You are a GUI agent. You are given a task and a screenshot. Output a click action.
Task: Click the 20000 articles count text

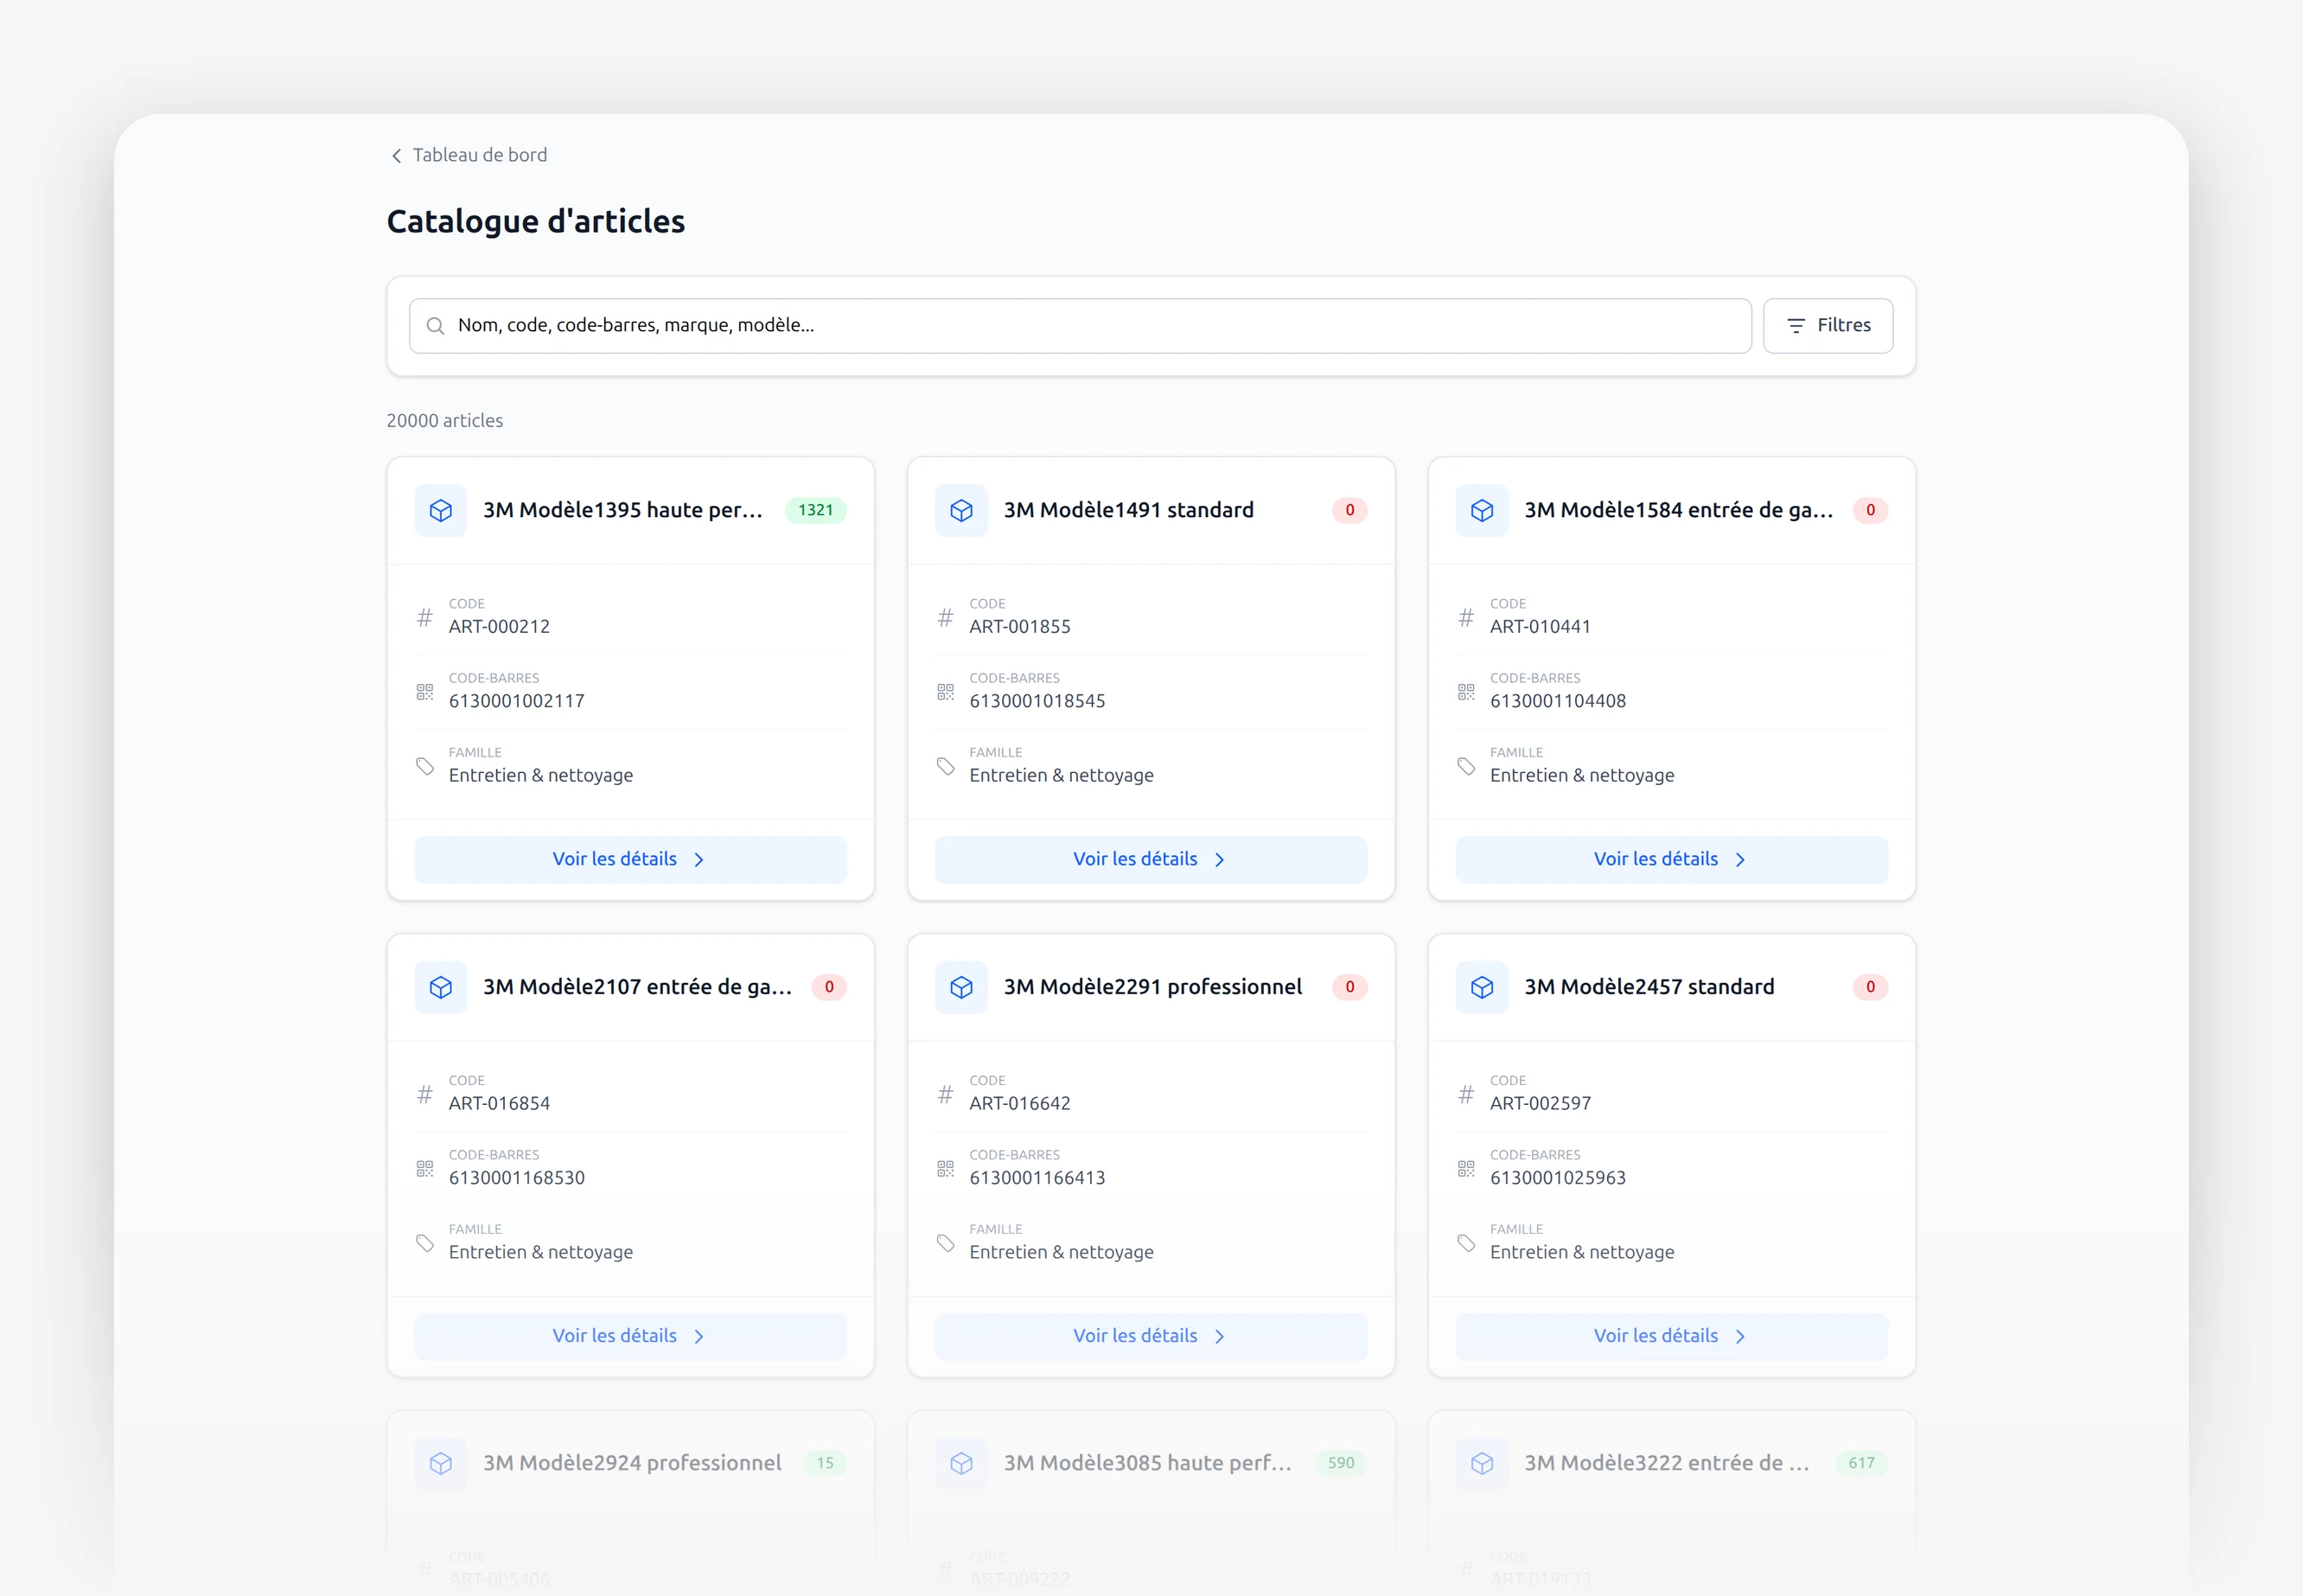pyautogui.click(x=445, y=421)
